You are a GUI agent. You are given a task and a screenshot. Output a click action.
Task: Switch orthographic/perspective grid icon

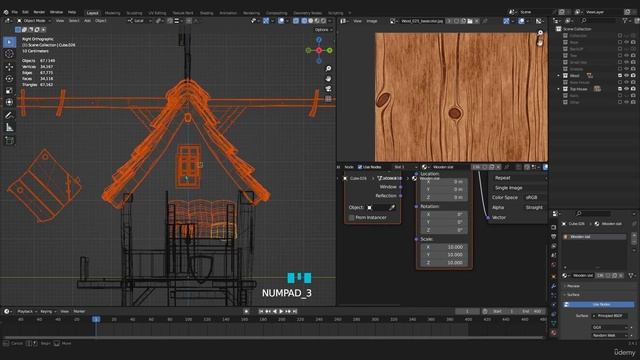tap(328, 99)
